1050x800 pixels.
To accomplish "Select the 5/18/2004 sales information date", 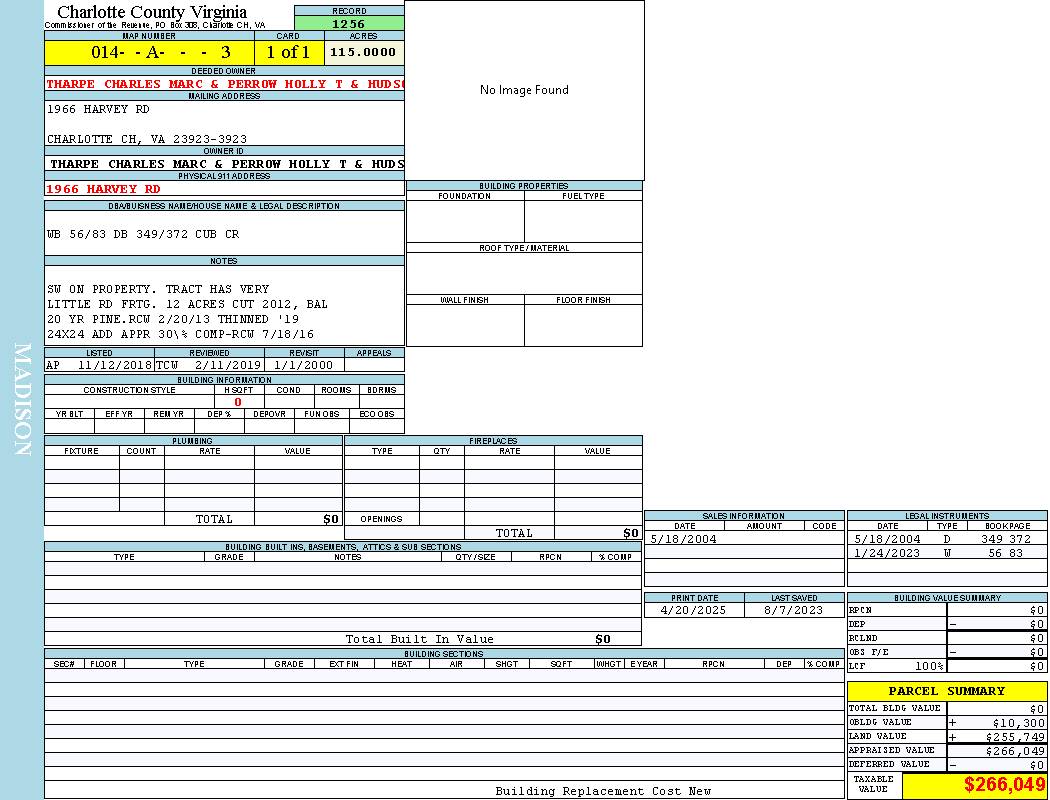I will [683, 539].
